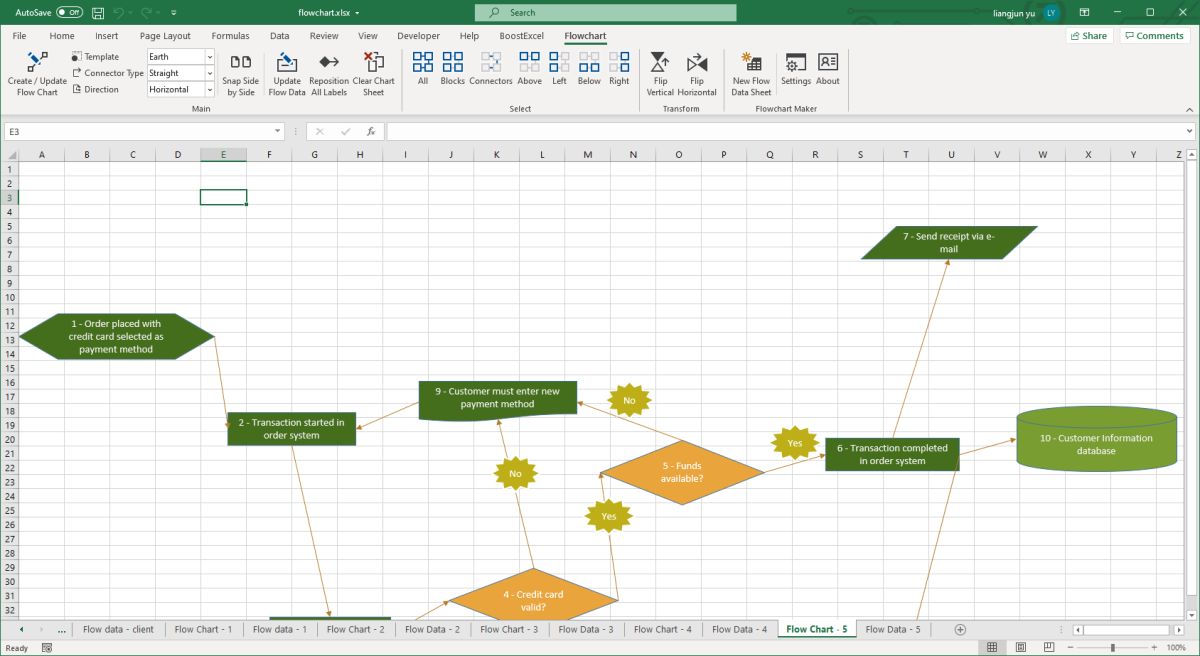This screenshot has height=656, width=1200.
Task: Click the add new sheet button
Action: (x=960, y=629)
